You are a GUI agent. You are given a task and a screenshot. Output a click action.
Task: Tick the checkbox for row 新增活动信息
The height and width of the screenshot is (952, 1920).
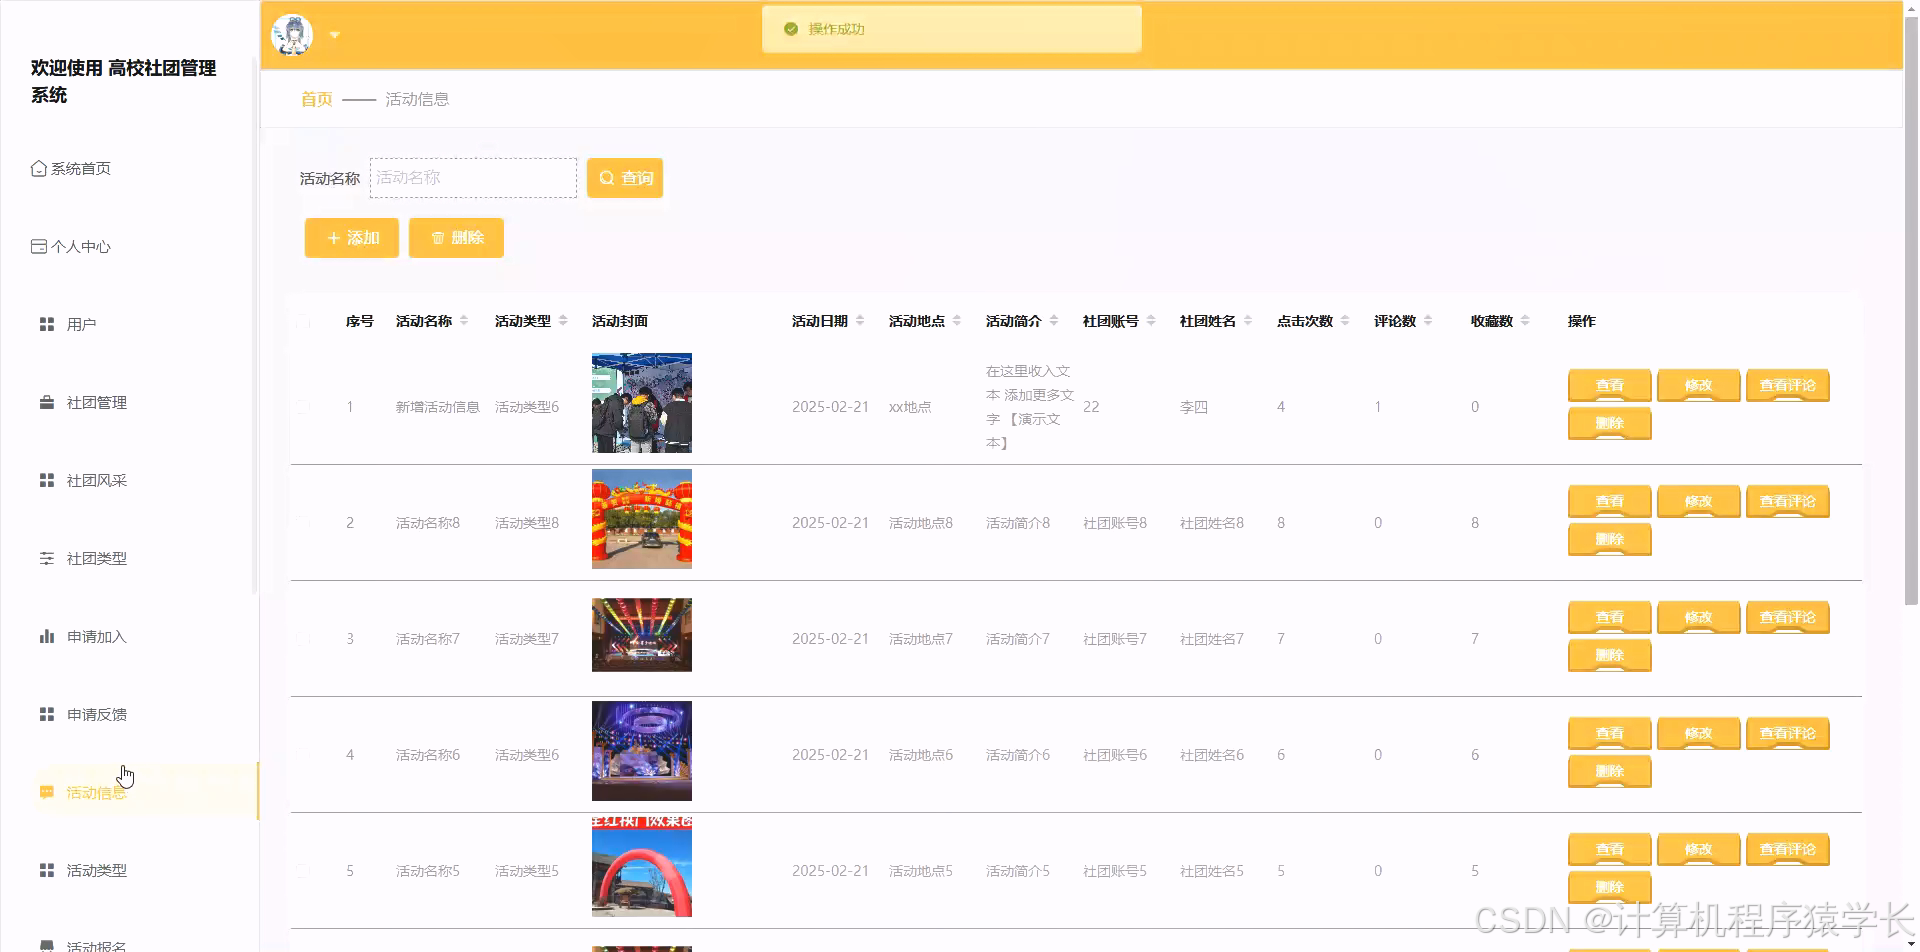pos(303,407)
